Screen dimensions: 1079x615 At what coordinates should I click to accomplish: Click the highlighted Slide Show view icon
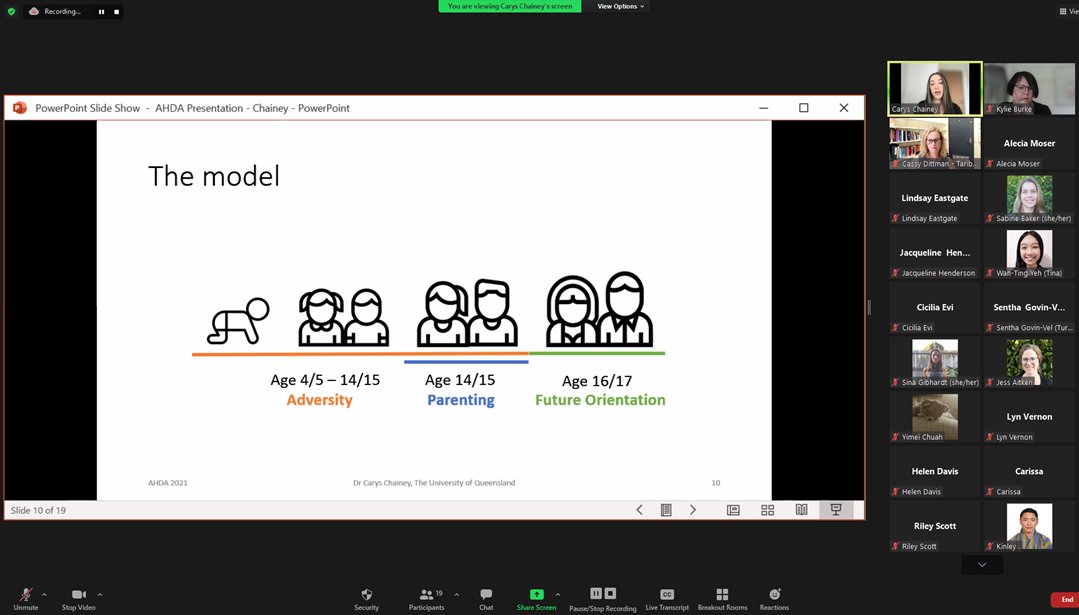tap(836, 510)
